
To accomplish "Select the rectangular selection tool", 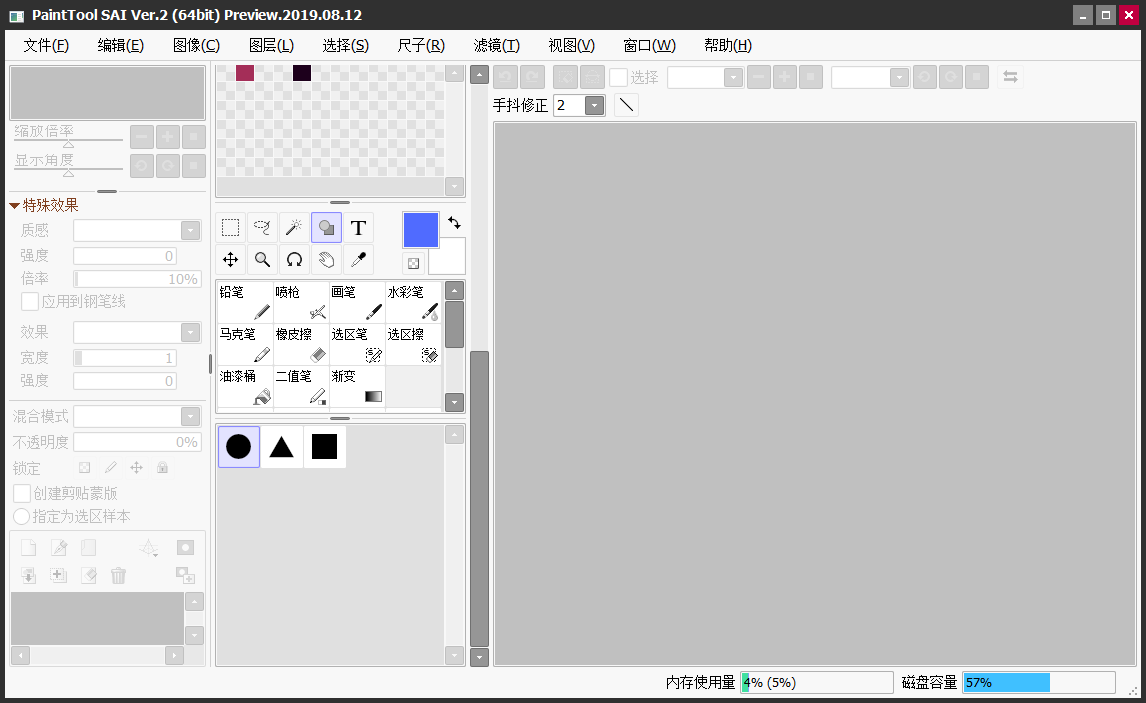I will coord(230,228).
